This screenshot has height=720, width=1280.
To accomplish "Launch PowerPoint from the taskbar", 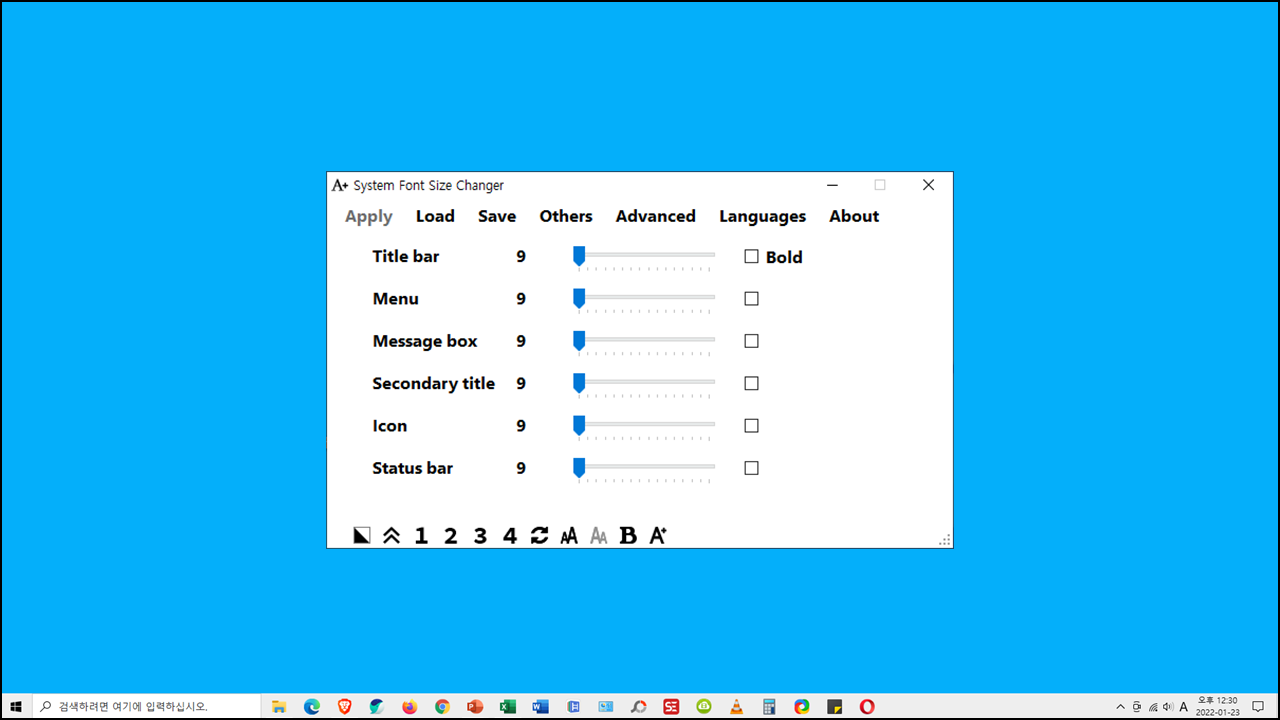I will point(475,706).
